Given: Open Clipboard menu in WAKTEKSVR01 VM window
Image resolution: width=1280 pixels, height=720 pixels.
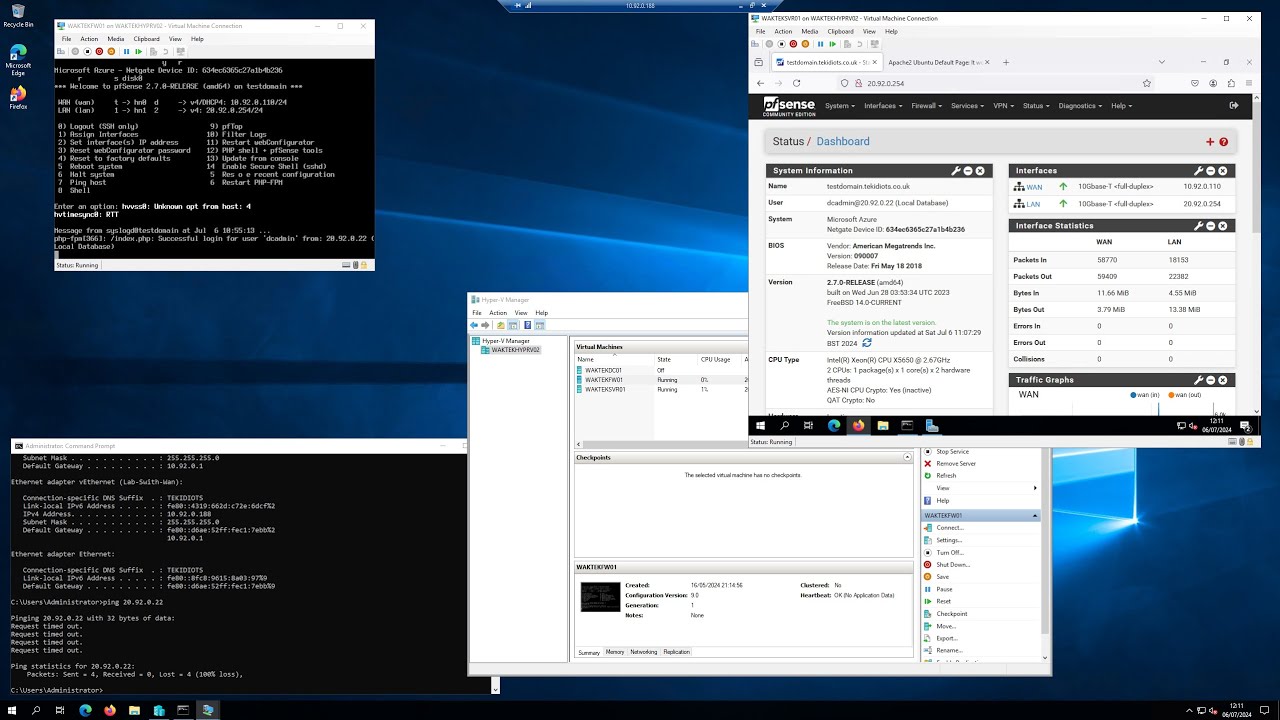Looking at the screenshot, I should click(x=840, y=31).
